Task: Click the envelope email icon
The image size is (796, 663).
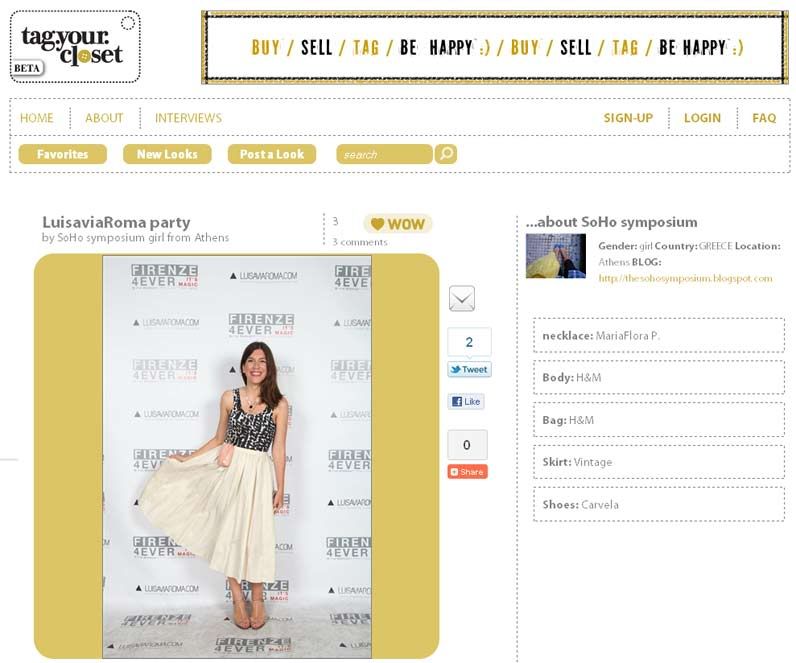Action: (462, 299)
